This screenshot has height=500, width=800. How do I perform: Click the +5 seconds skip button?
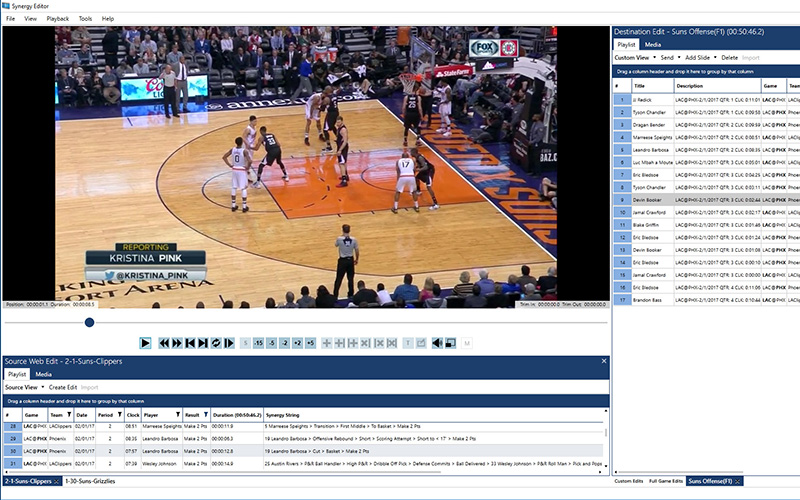click(310, 343)
